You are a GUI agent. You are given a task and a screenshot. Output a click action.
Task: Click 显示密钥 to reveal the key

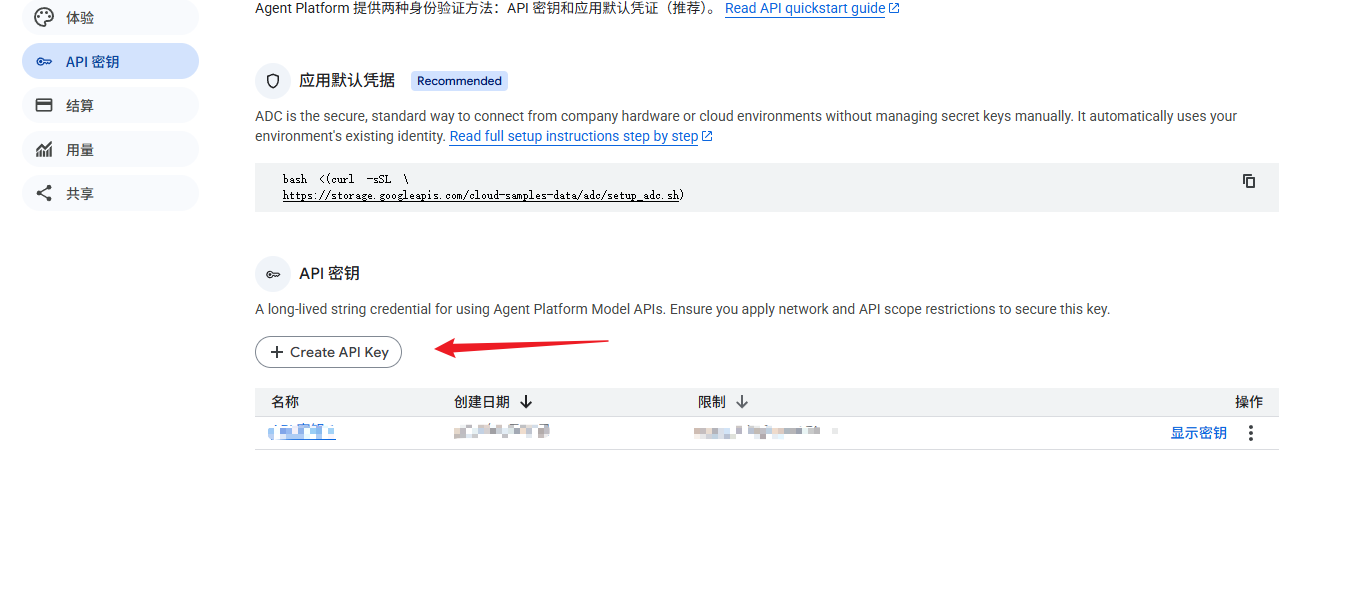1198,433
